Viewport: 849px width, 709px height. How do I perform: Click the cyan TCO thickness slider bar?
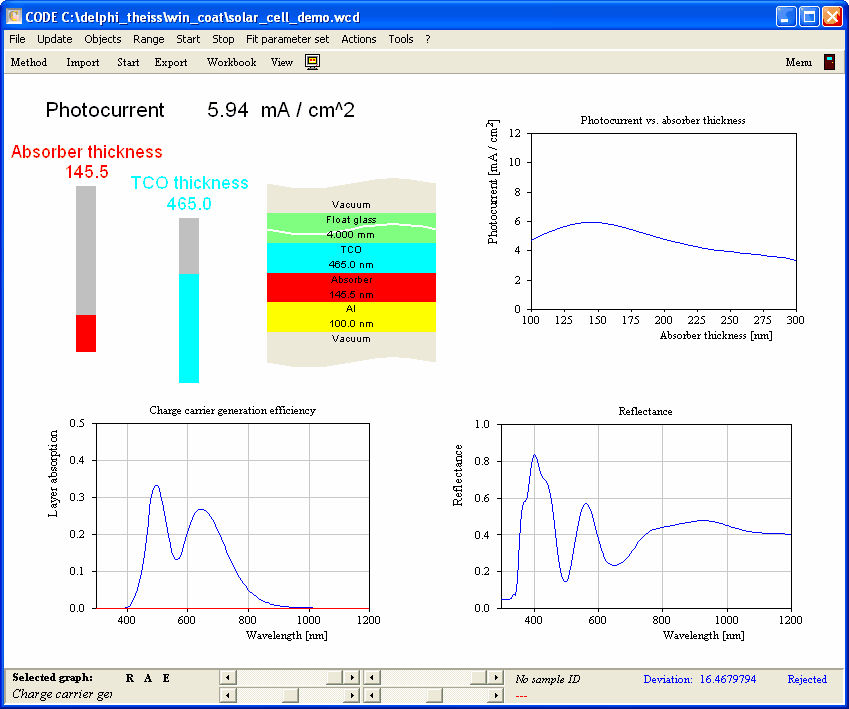pos(189,327)
